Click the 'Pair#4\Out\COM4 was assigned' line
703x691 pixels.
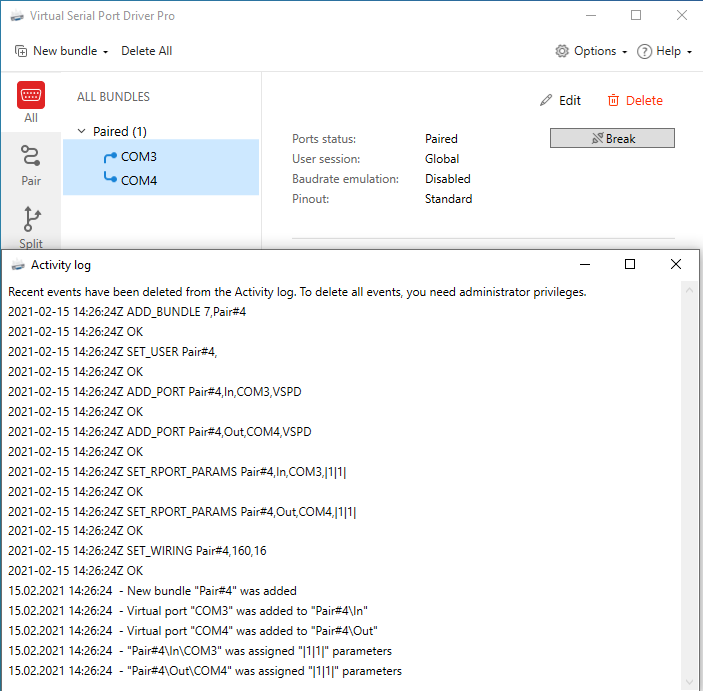(x=205, y=671)
